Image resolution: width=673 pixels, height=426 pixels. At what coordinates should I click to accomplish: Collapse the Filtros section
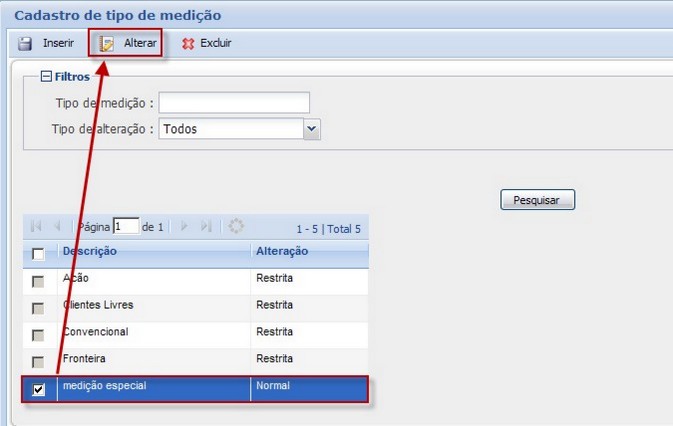click(46, 76)
